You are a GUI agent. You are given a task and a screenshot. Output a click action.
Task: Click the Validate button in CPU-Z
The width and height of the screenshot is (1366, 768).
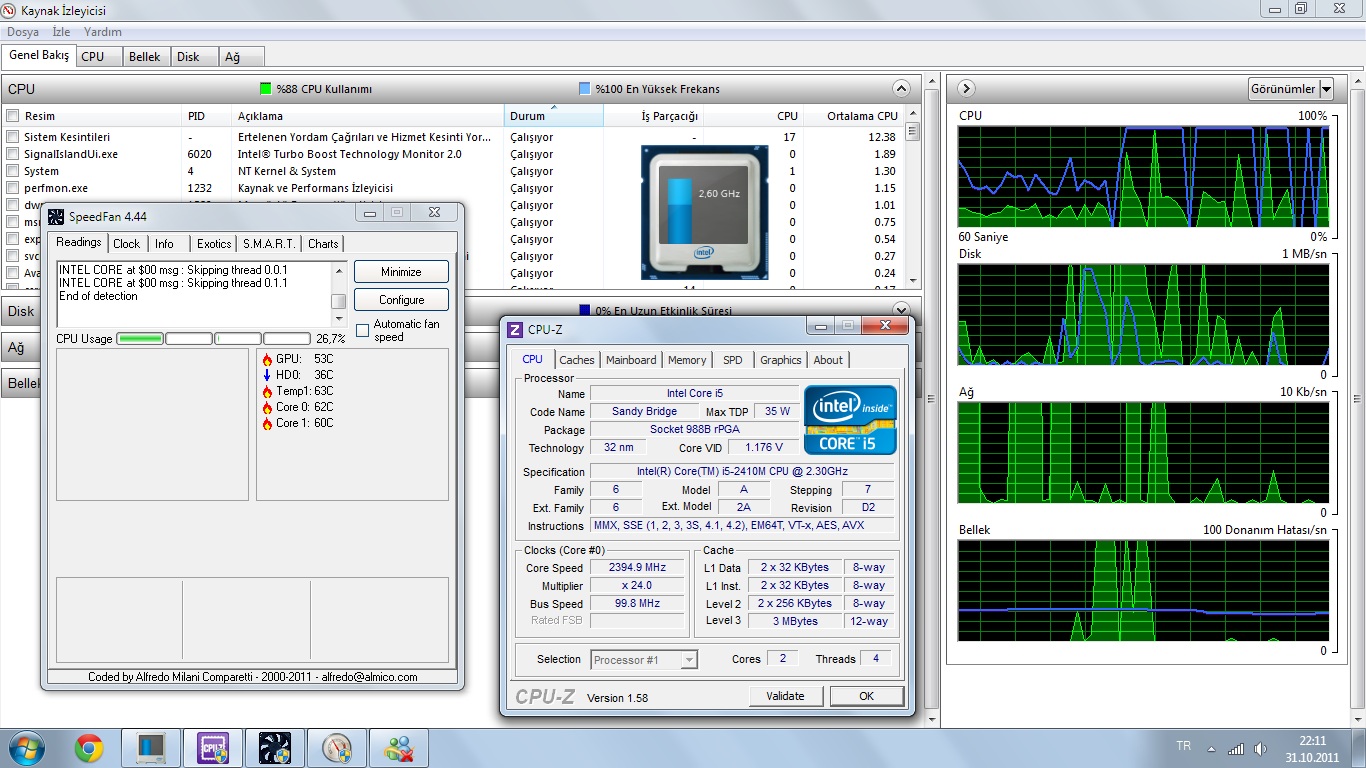click(785, 696)
